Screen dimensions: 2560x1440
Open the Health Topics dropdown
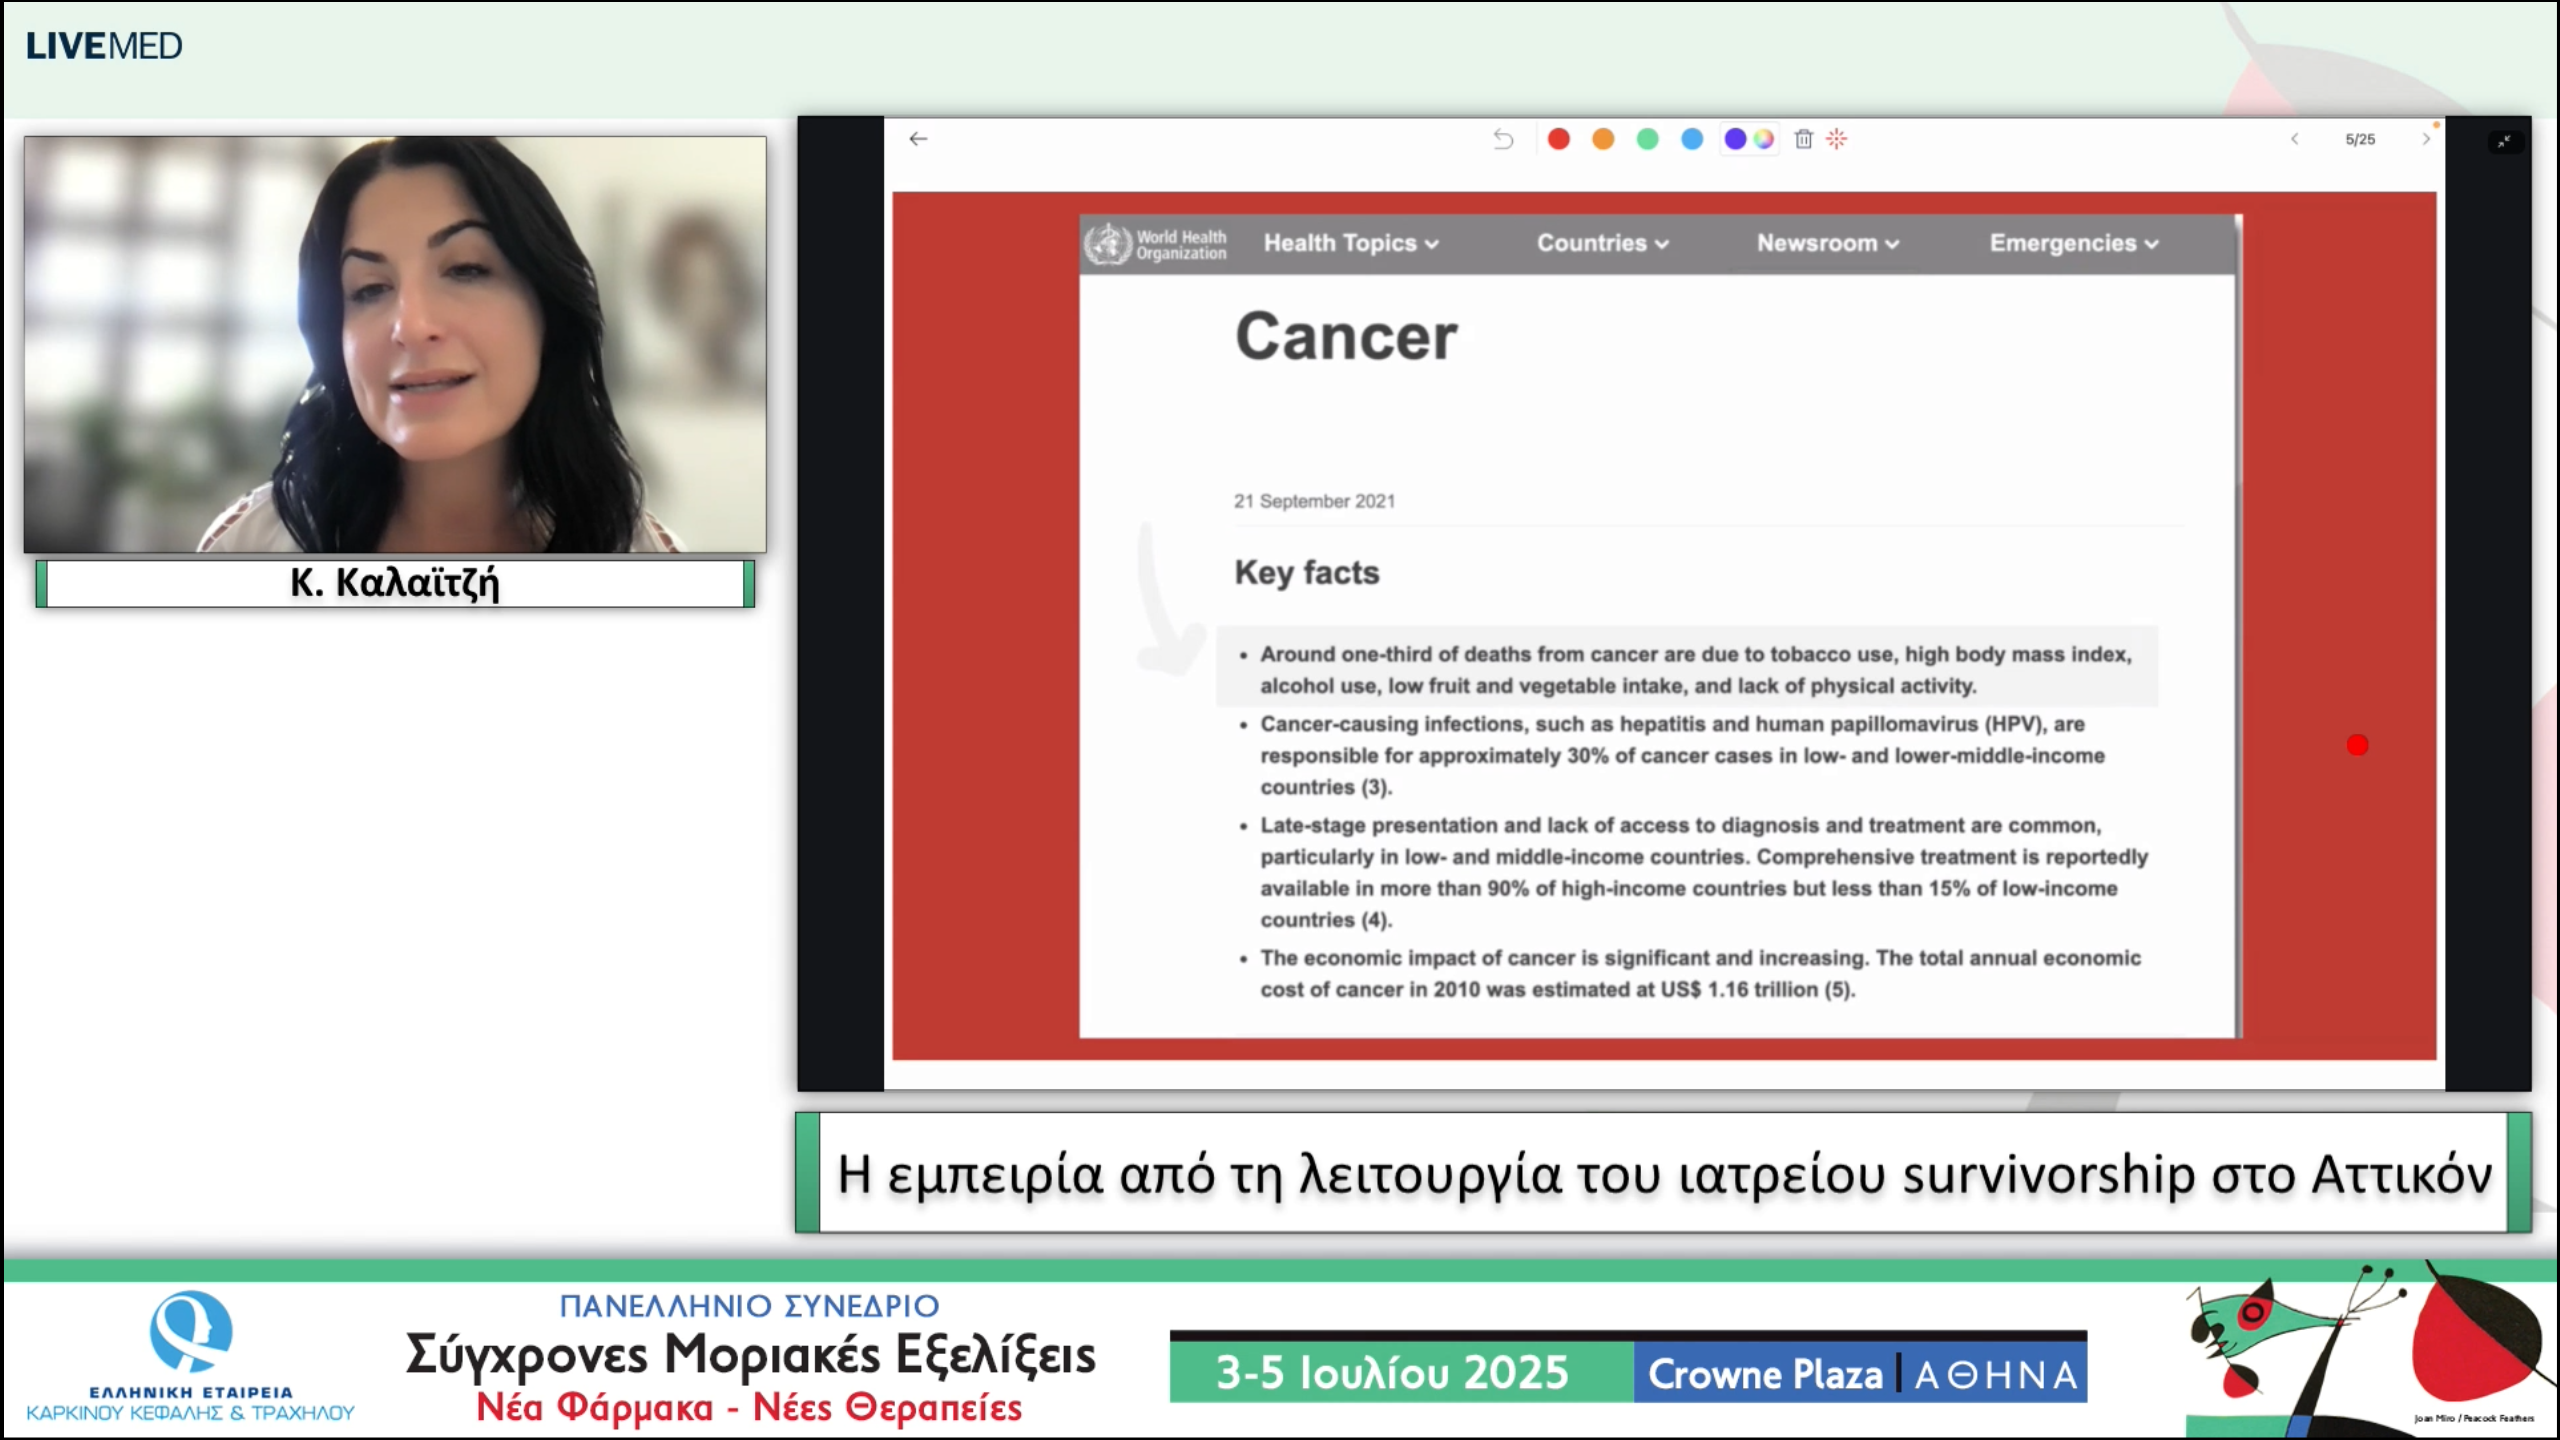coord(1348,243)
